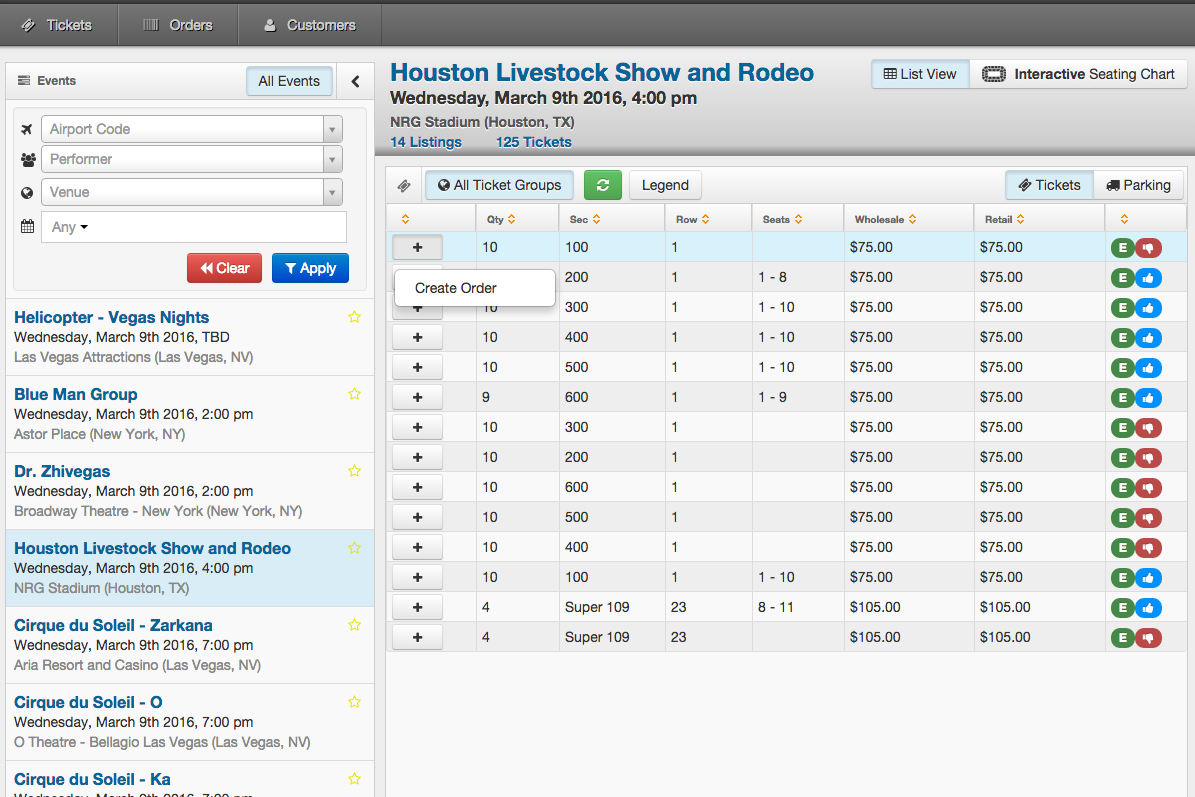Click thumbs-up icon for section 300 seats 1 - 10
The image size is (1195, 797).
(1149, 308)
